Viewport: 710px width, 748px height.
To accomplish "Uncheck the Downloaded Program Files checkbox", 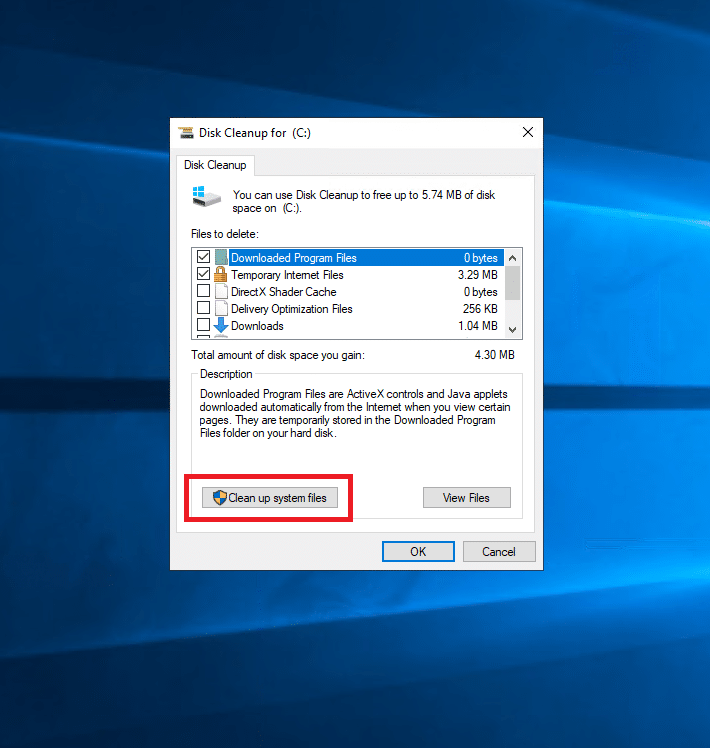I will (204, 258).
